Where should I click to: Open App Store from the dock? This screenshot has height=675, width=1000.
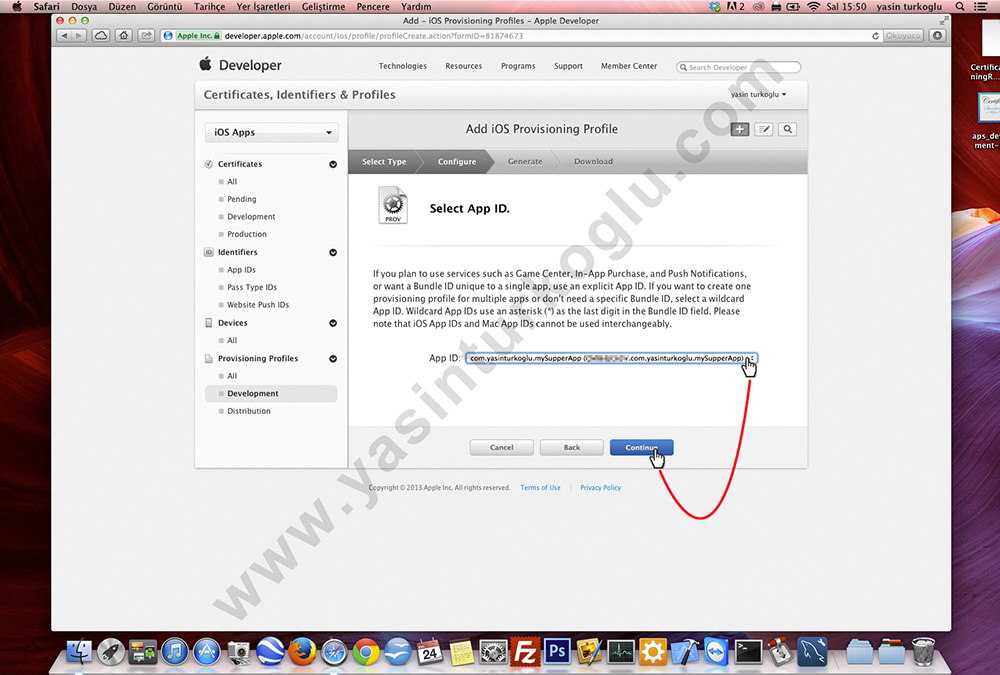[207, 652]
